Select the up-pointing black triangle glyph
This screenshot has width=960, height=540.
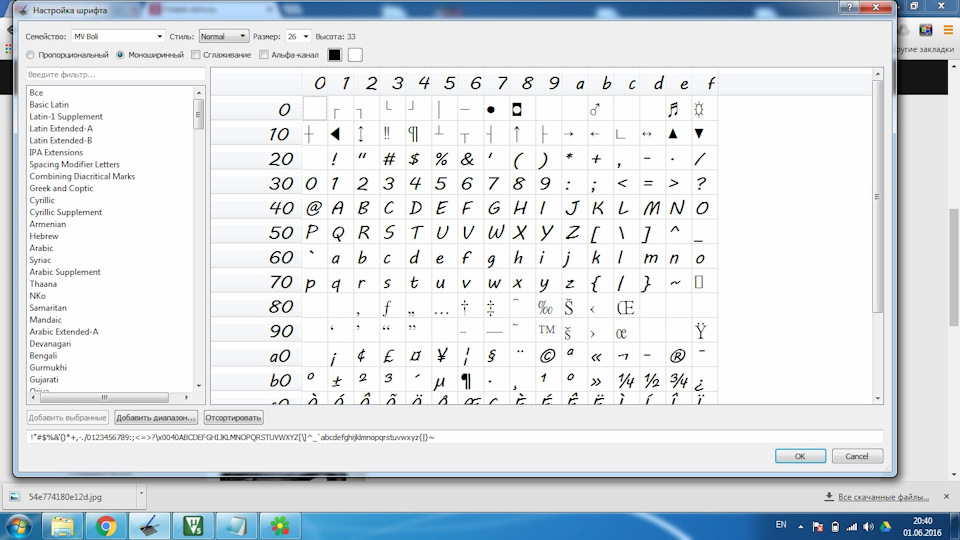point(673,134)
